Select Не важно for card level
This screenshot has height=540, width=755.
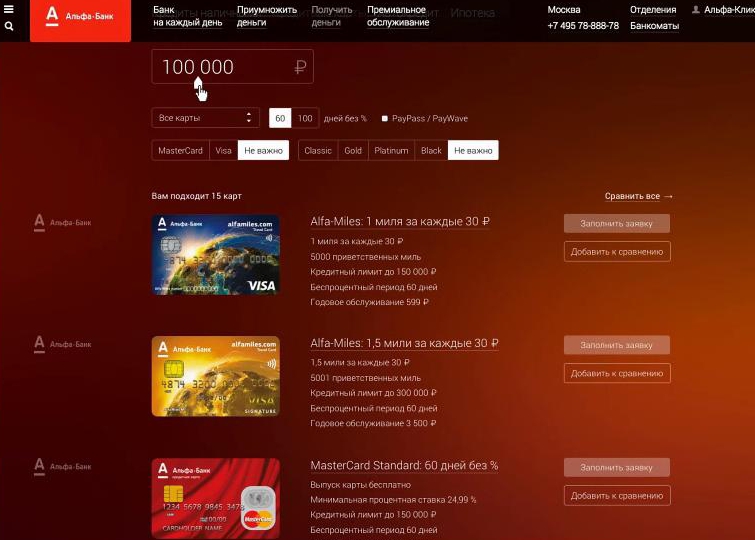473,150
